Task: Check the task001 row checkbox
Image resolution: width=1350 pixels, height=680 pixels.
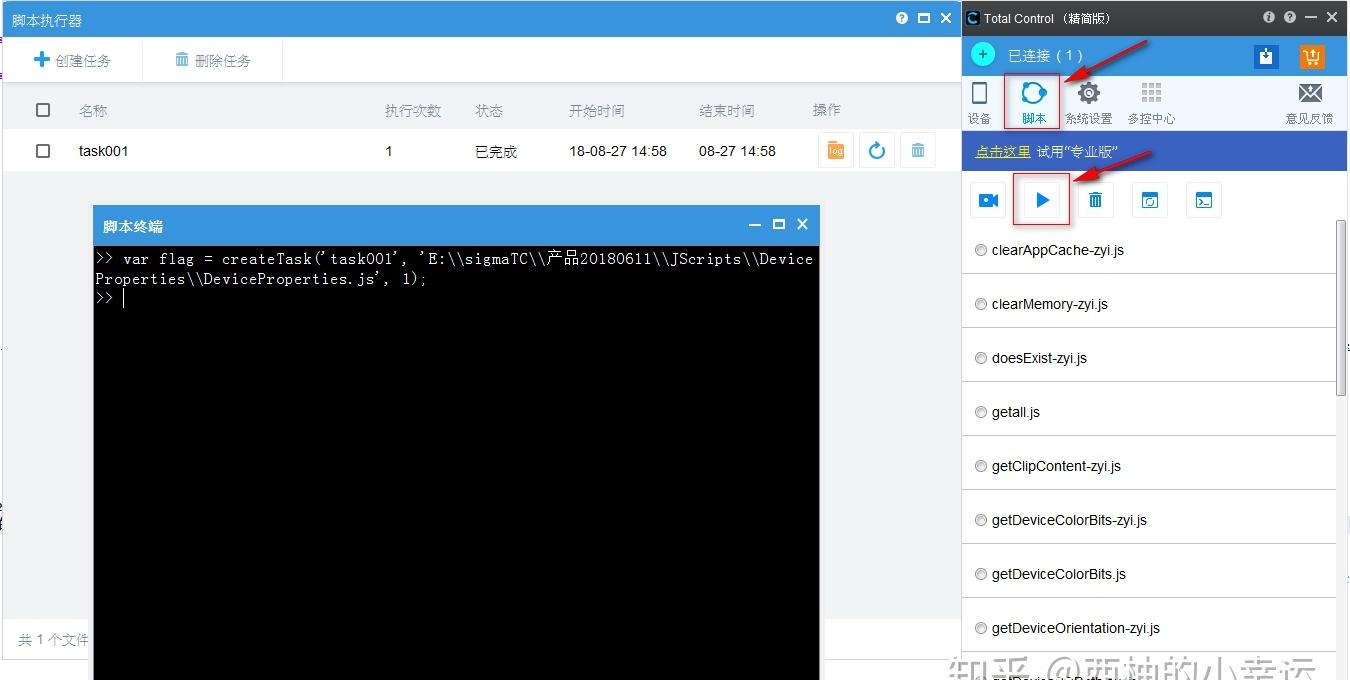Action: point(43,151)
